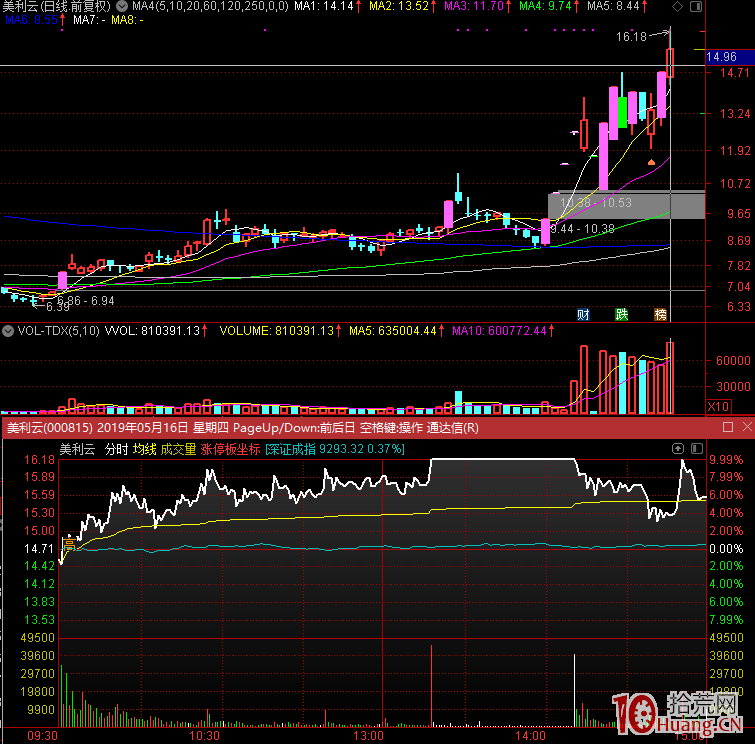Image resolution: width=755 pixels, height=744 pixels.
Task: Click the intraday 16.18 left axis price
Action: 39,460
